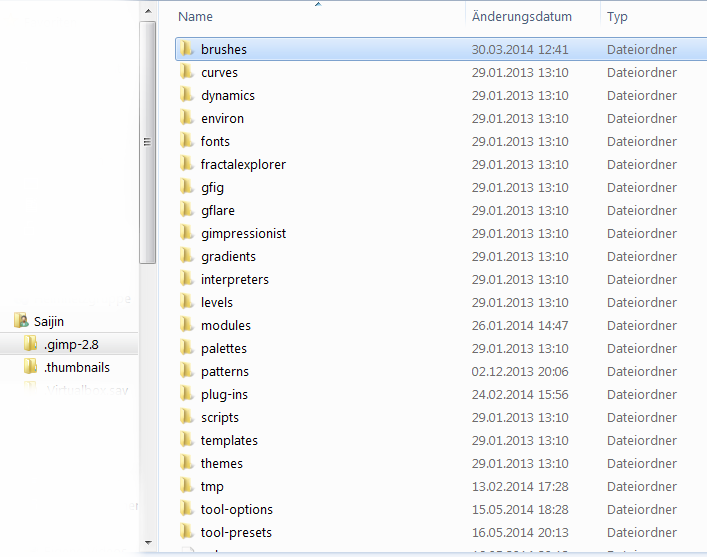The image size is (707, 557).
Task: Click the gflare folder icon
Action: point(186,210)
